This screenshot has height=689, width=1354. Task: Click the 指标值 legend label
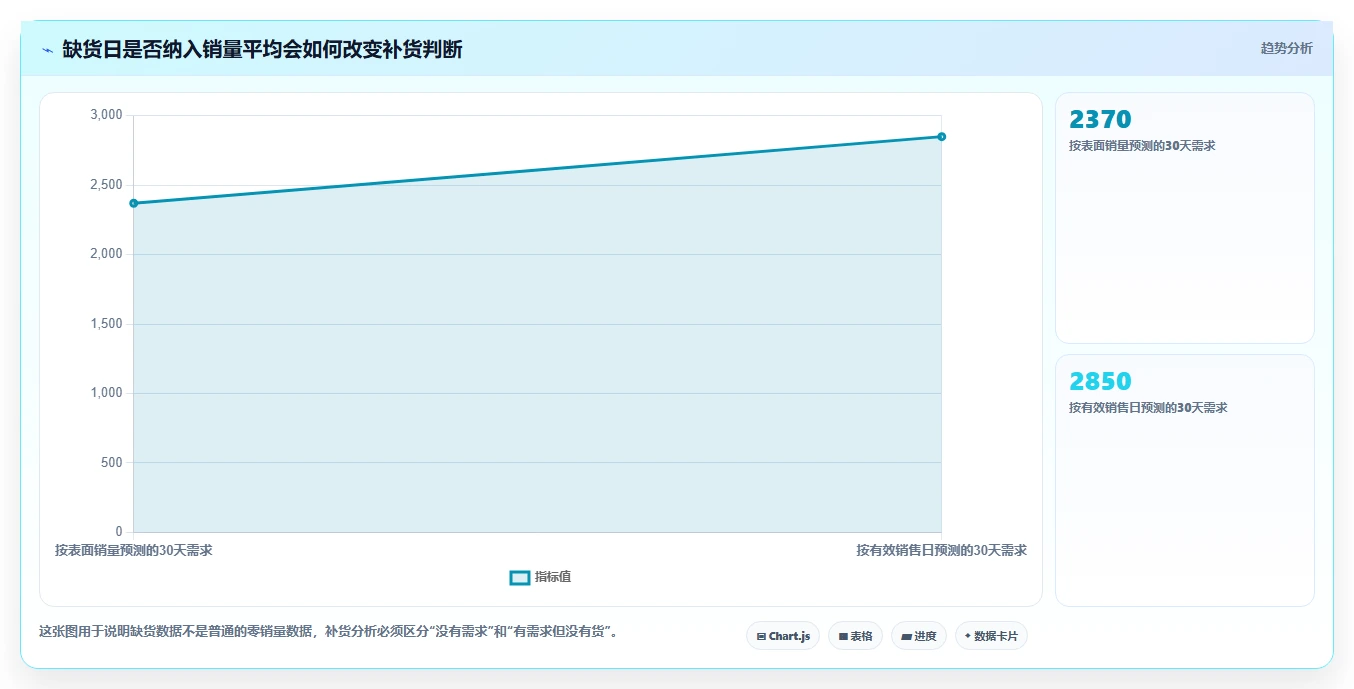tap(553, 577)
